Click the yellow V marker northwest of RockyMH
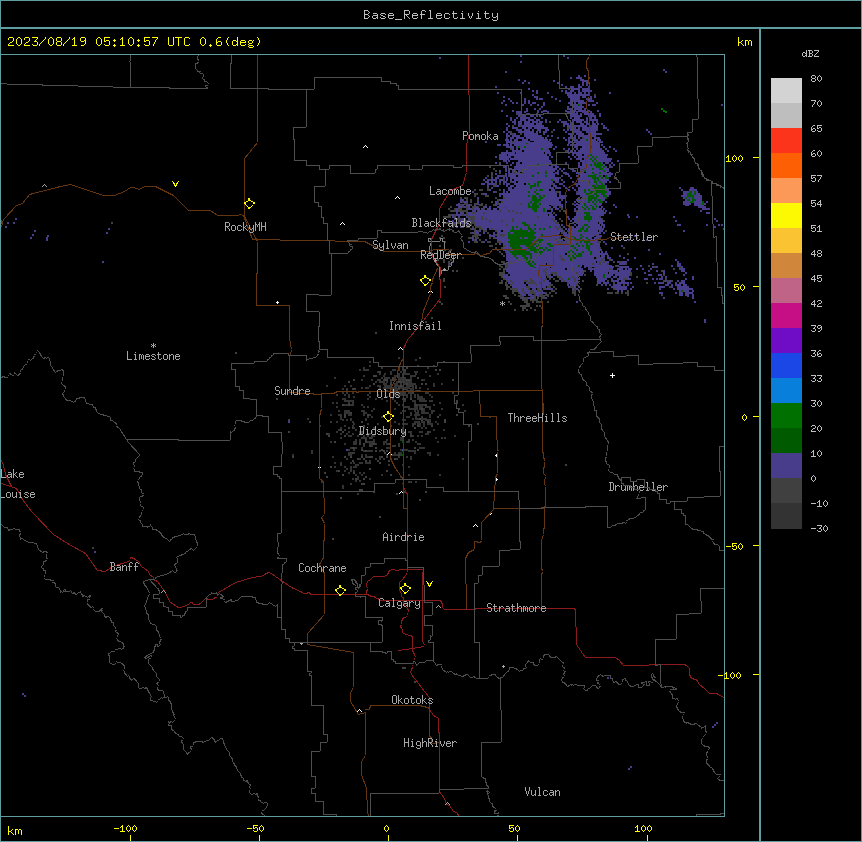The image size is (862, 842). (175, 184)
